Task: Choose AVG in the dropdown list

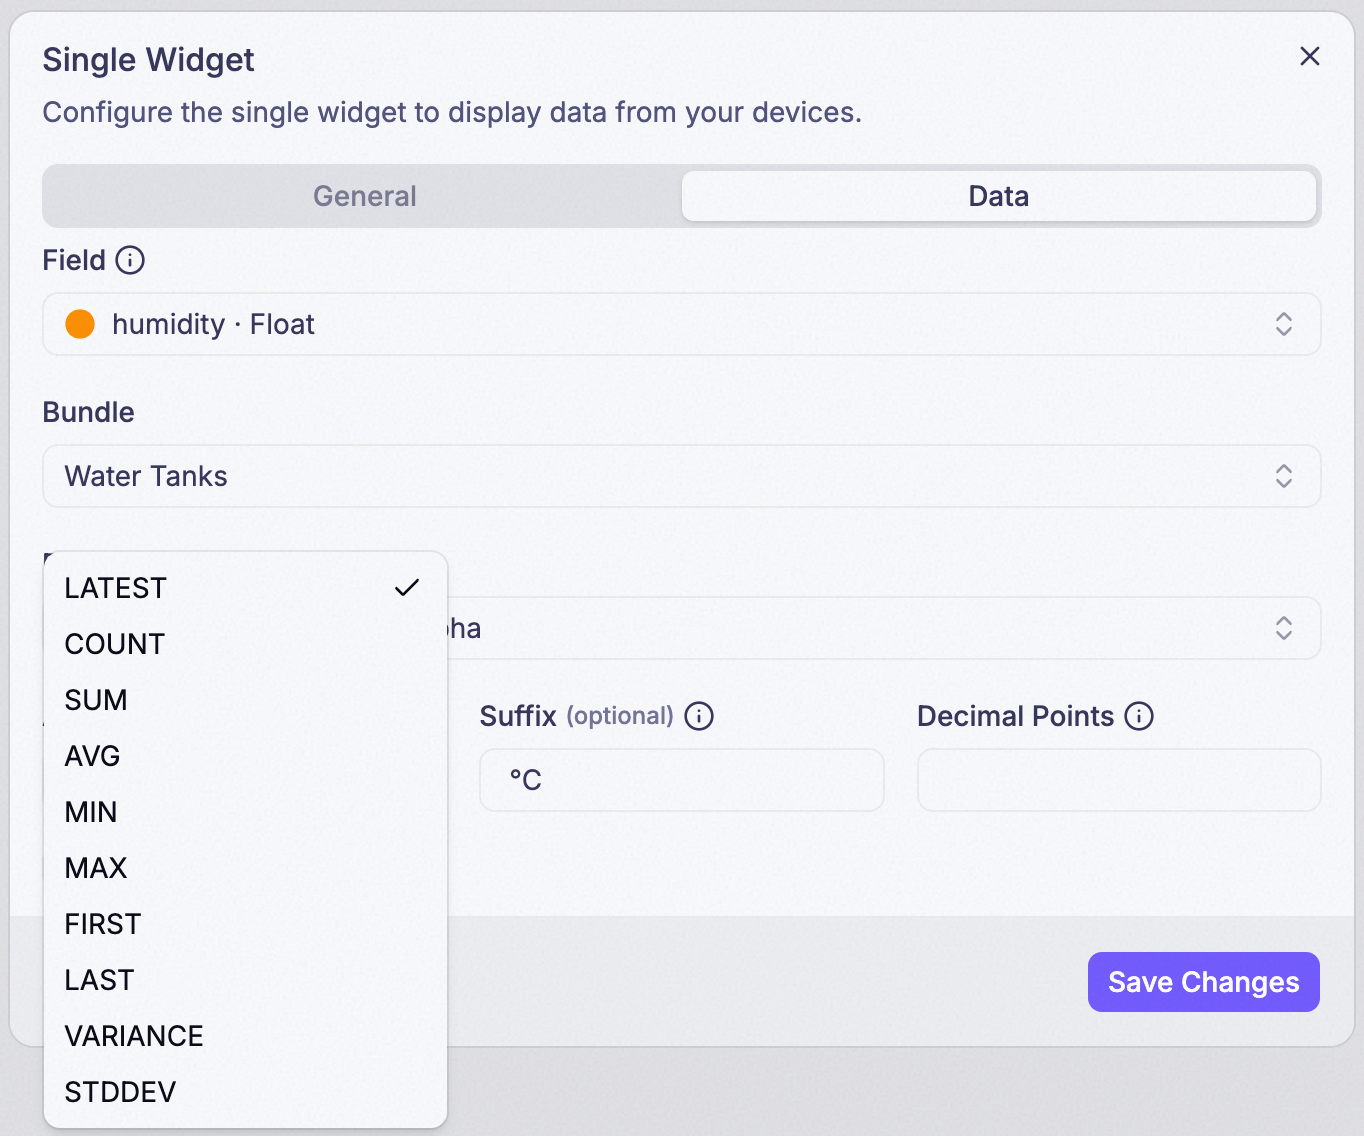Action: (x=245, y=756)
